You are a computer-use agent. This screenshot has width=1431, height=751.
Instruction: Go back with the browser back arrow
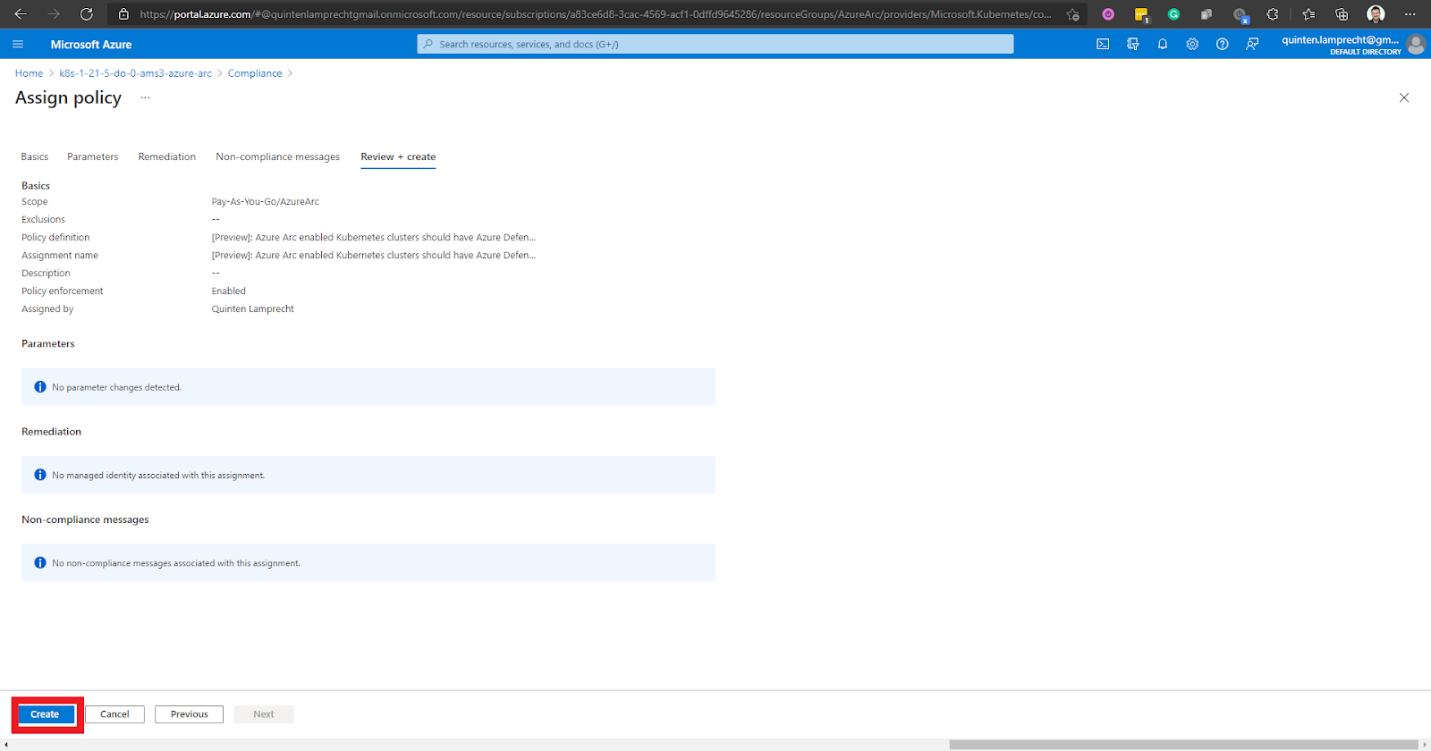coord(20,14)
